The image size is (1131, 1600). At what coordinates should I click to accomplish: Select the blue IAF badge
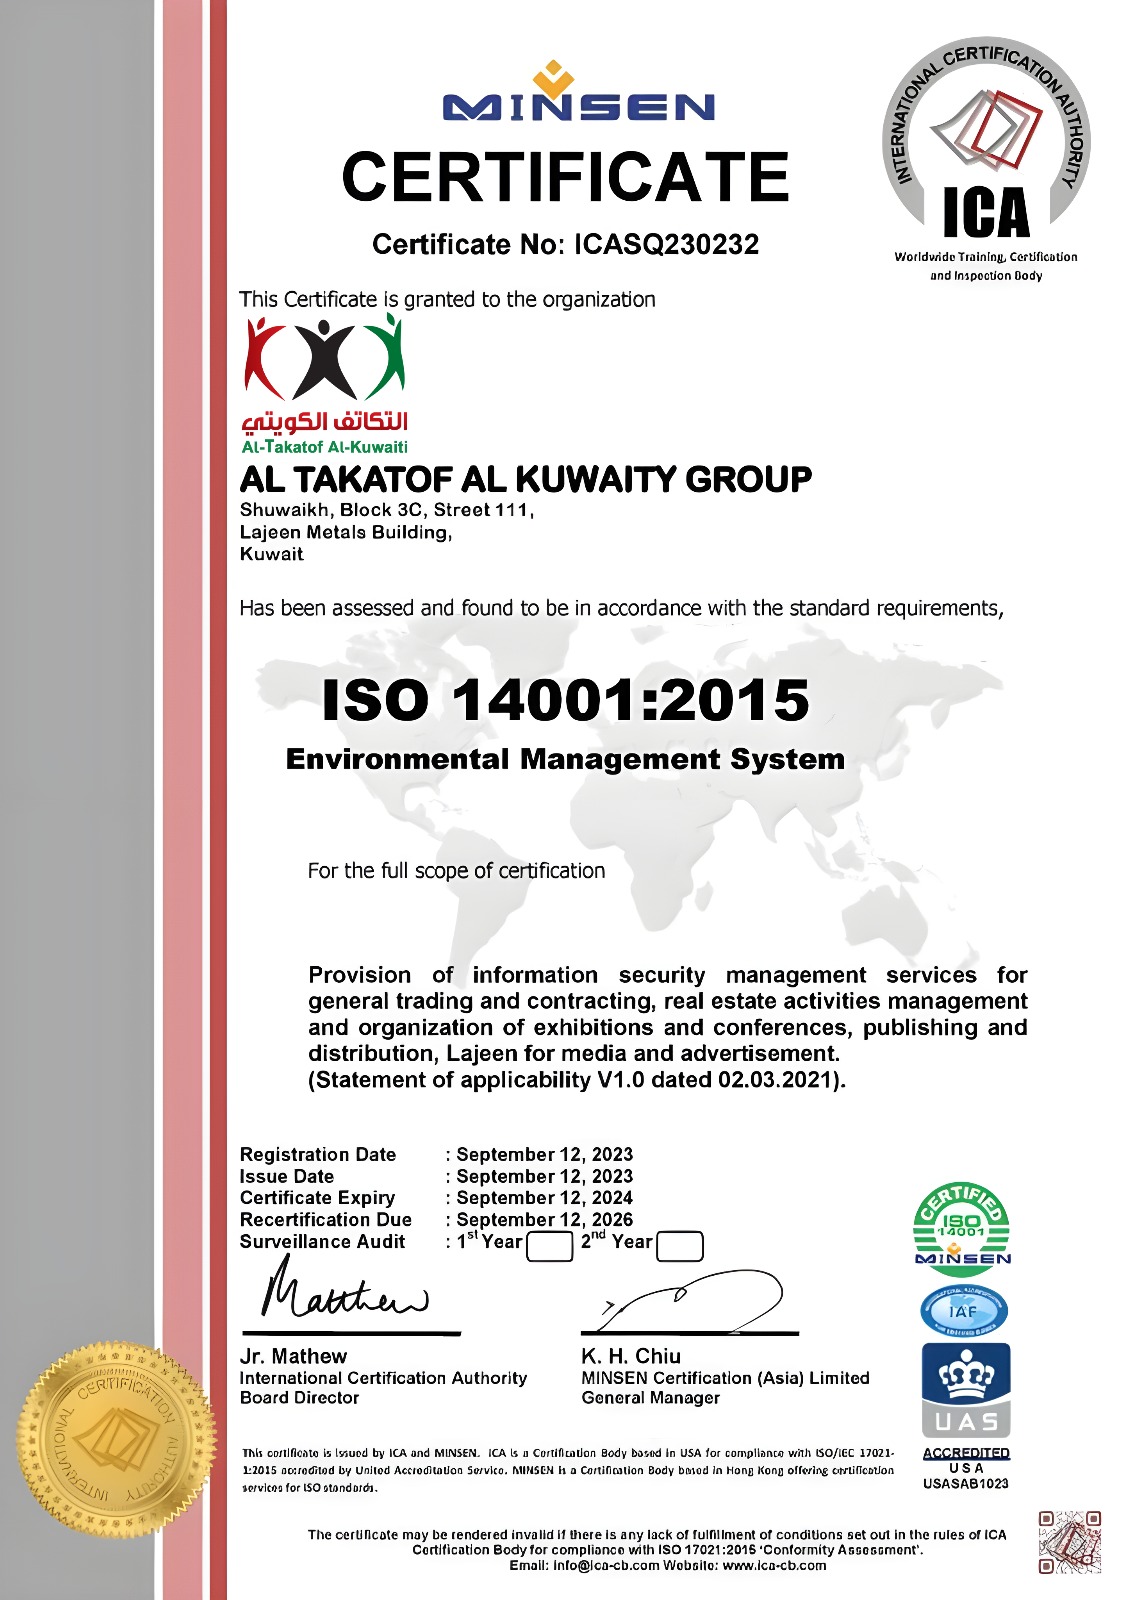point(963,1311)
